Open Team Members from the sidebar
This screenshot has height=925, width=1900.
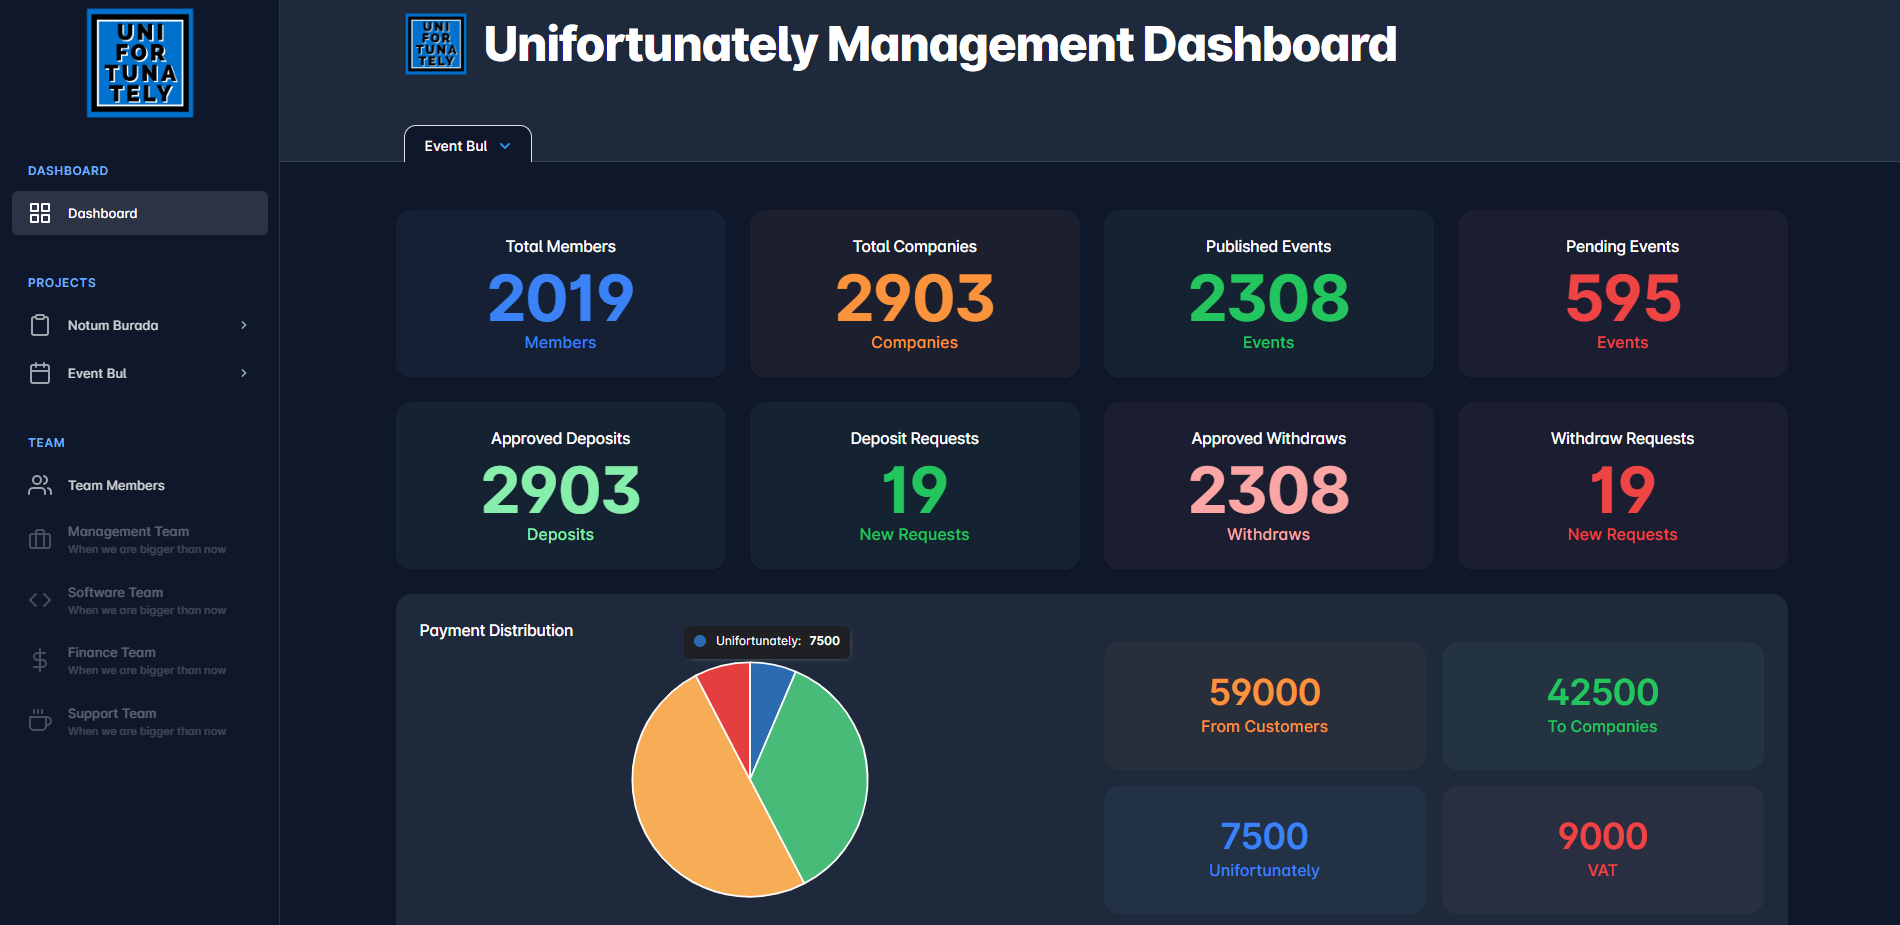116,485
